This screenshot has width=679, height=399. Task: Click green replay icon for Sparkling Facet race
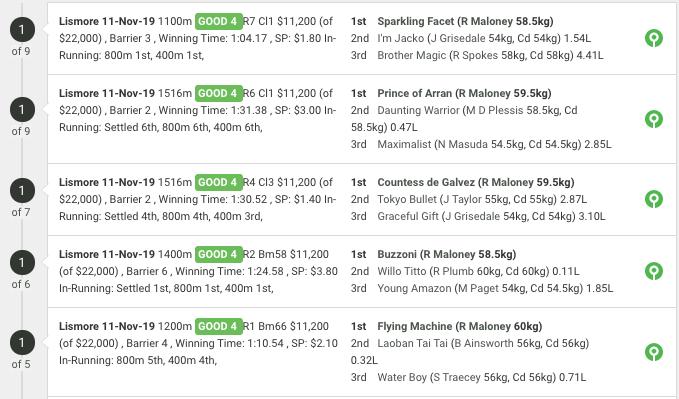pyautogui.click(x=653, y=38)
